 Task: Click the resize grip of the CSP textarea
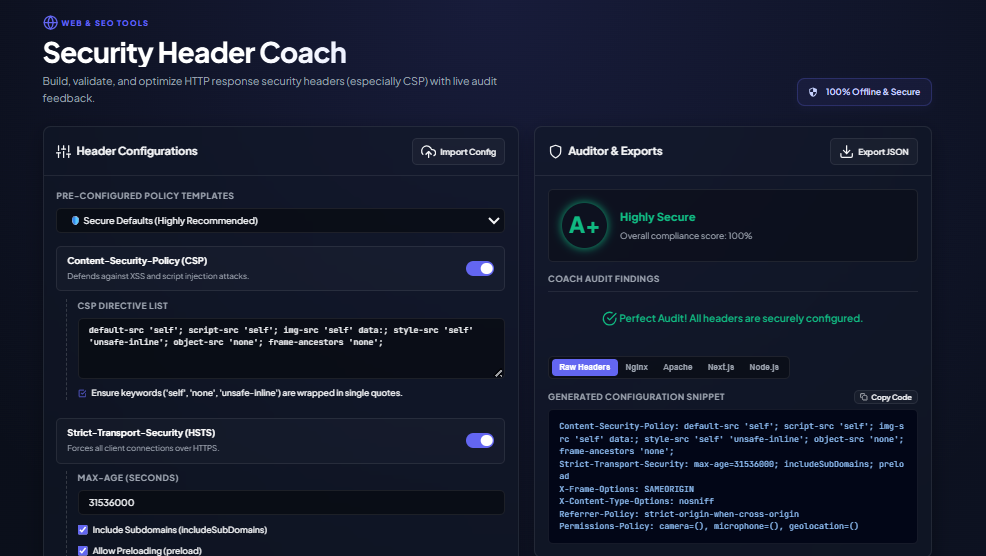click(498, 373)
